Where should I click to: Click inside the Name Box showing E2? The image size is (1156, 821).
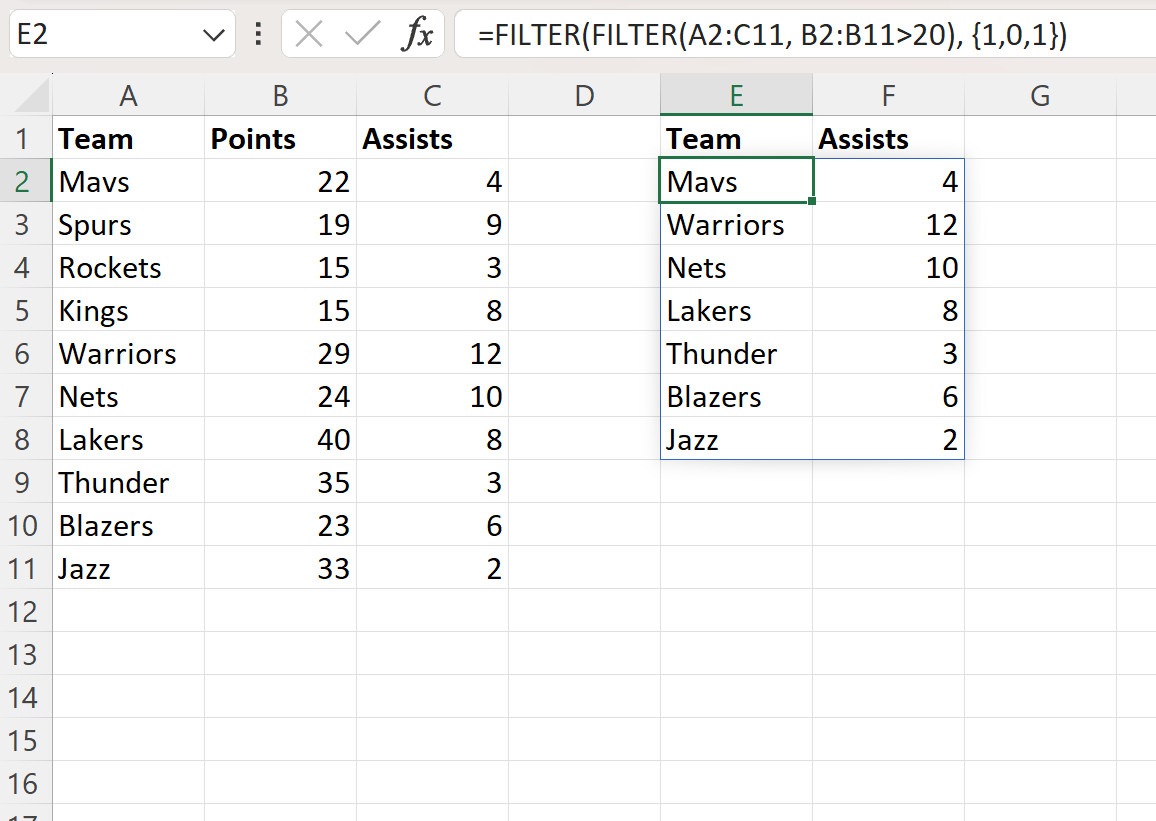tap(100, 36)
